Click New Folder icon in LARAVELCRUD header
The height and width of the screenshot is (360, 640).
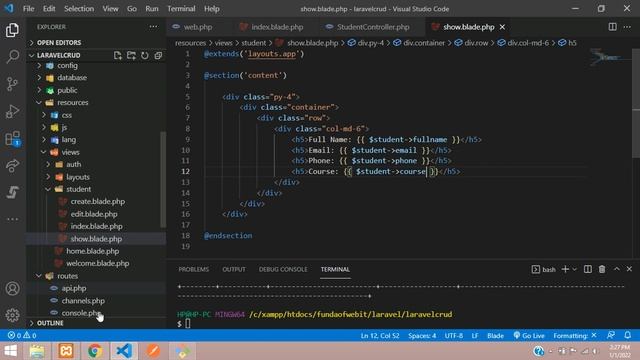tap(131, 55)
